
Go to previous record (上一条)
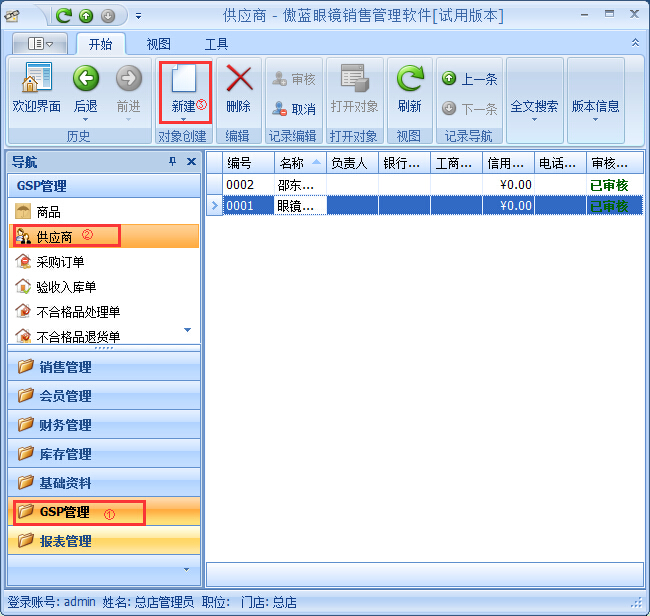coord(470,79)
